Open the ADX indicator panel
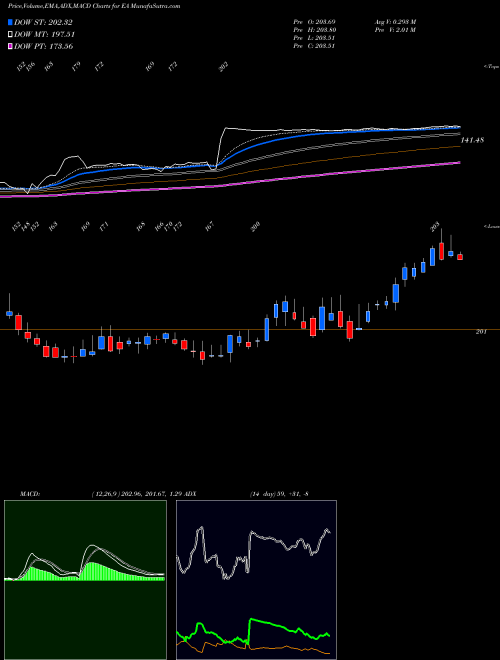Image resolution: width=500 pixels, height=660 pixels. (x=256, y=580)
